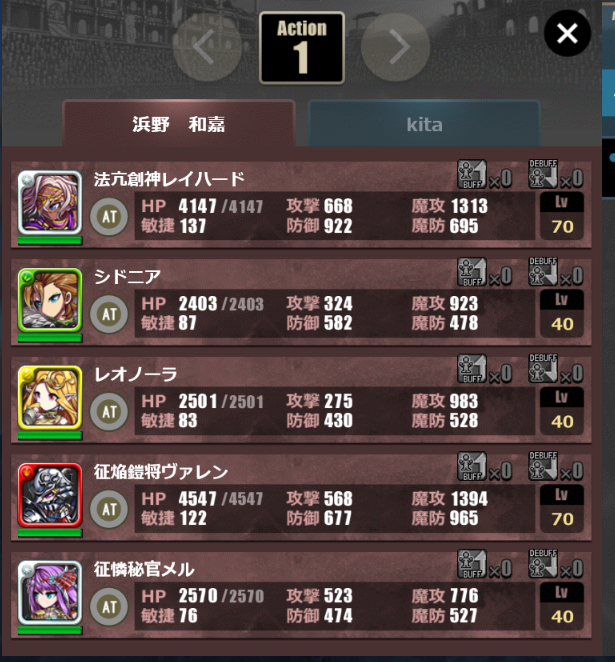Click the DEBUFF icon for 征焔鎧将ヴァレン
The width and height of the screenshot is (615, 662).
(543, 466)
